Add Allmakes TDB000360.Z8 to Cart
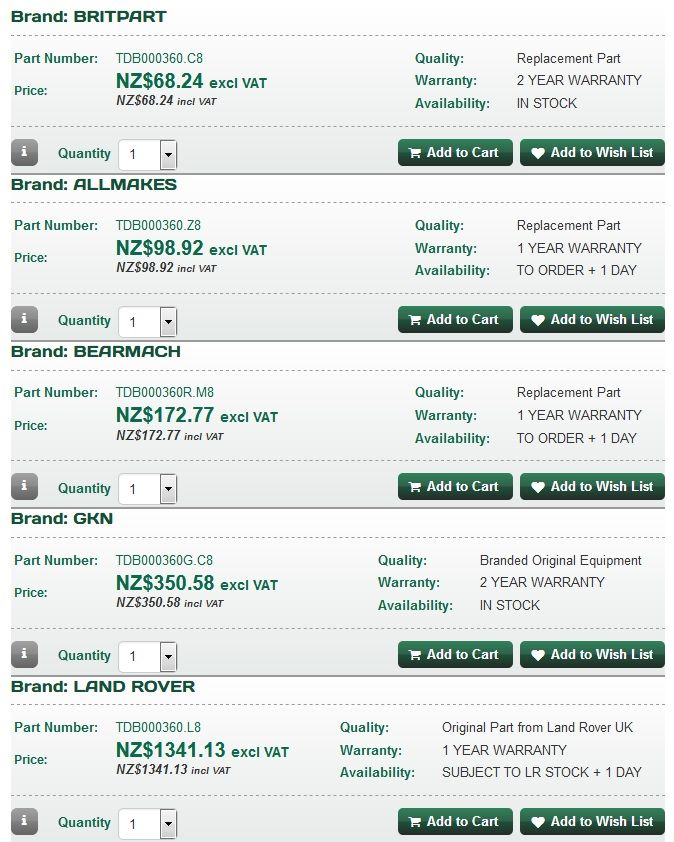This screenshot has width=674, height=842. 455,320
